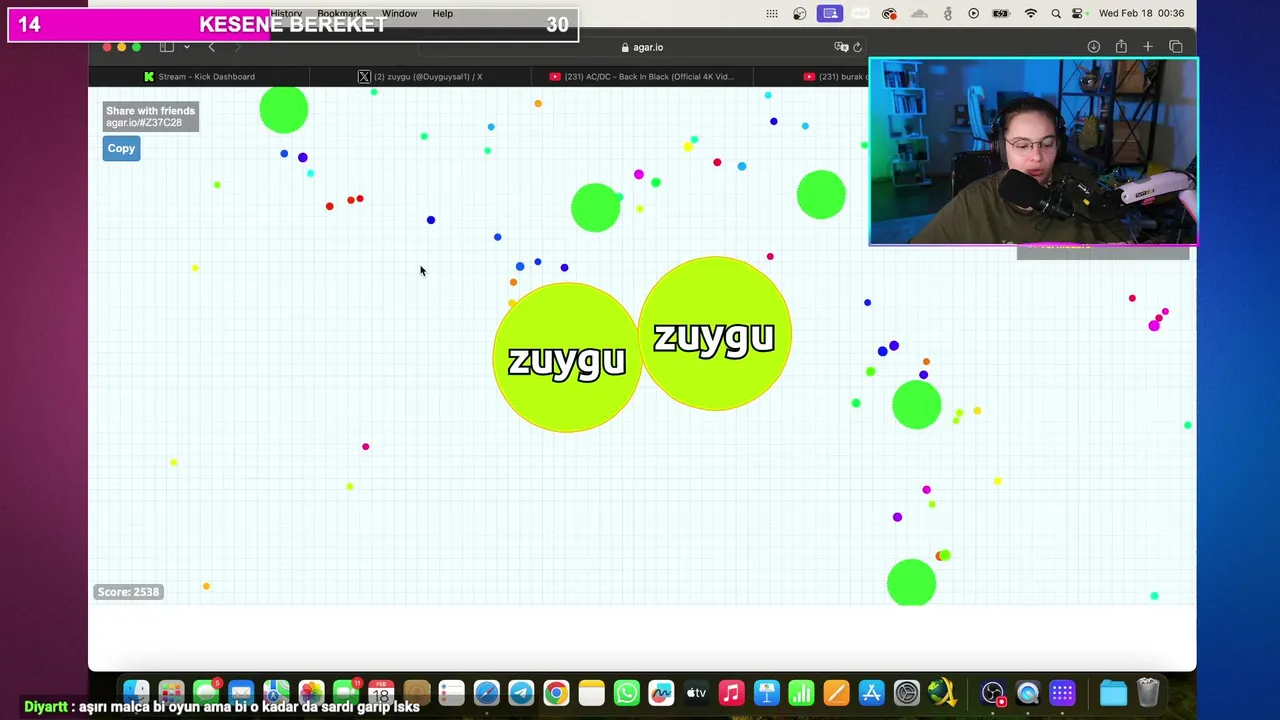Open Photos from the Dock

[x=311, y=692]
